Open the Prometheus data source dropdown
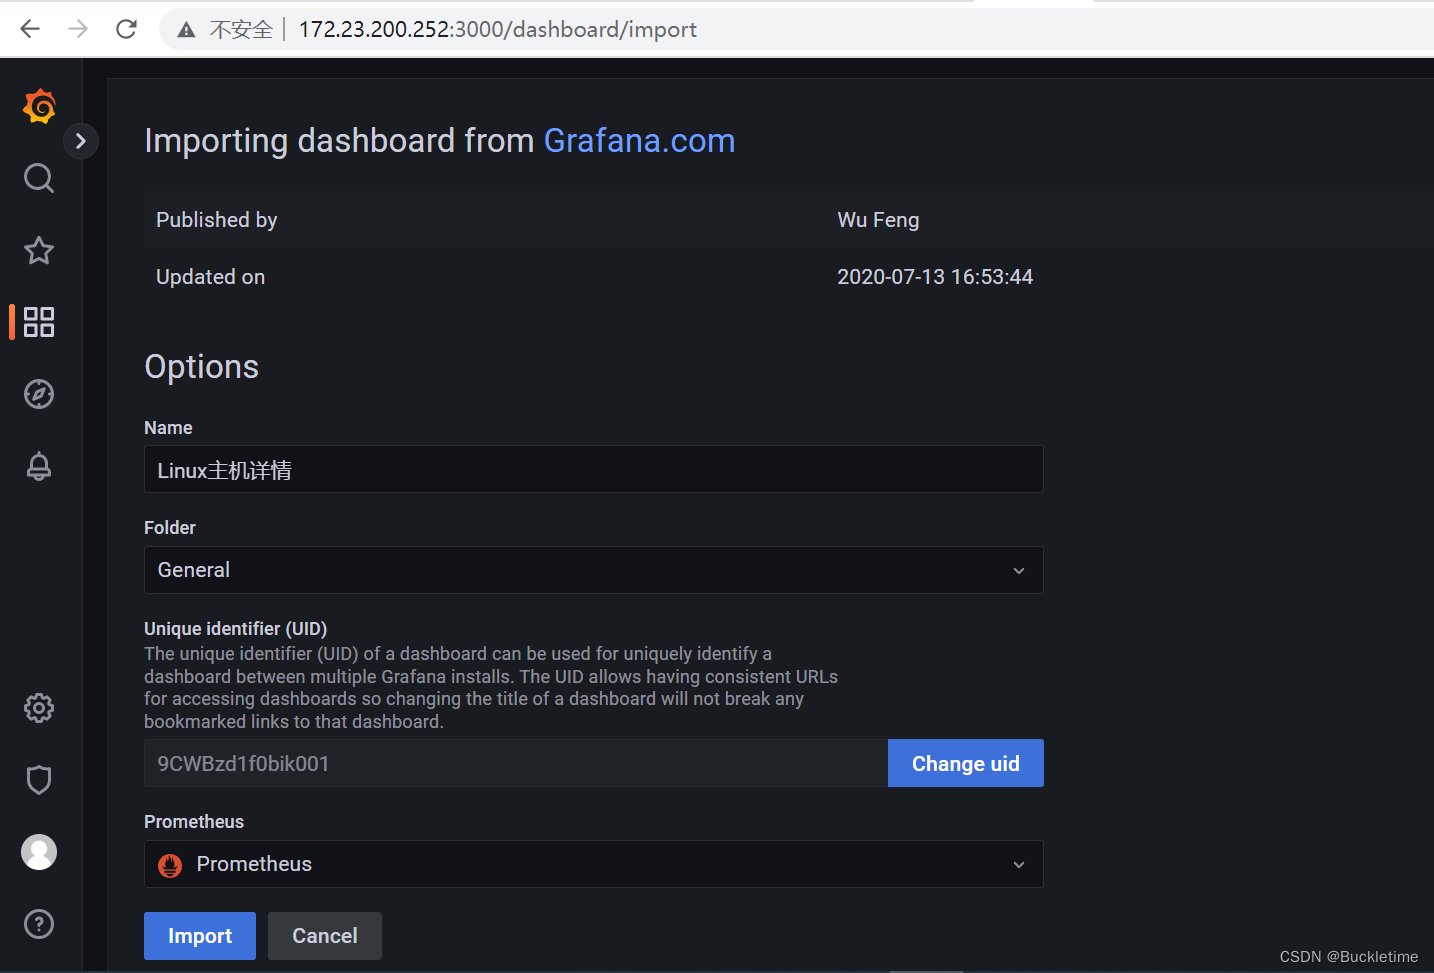 pyautogui.click(x=594, y=864)
